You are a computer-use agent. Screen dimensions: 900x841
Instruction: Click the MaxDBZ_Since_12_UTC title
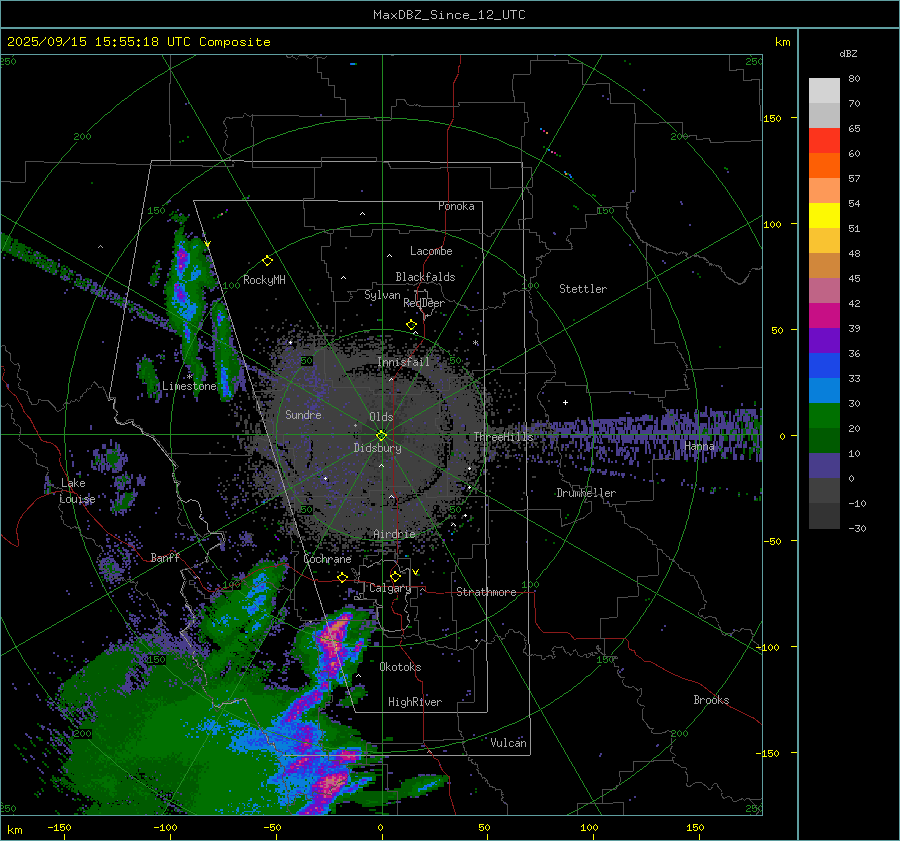(x=449, y=15)
